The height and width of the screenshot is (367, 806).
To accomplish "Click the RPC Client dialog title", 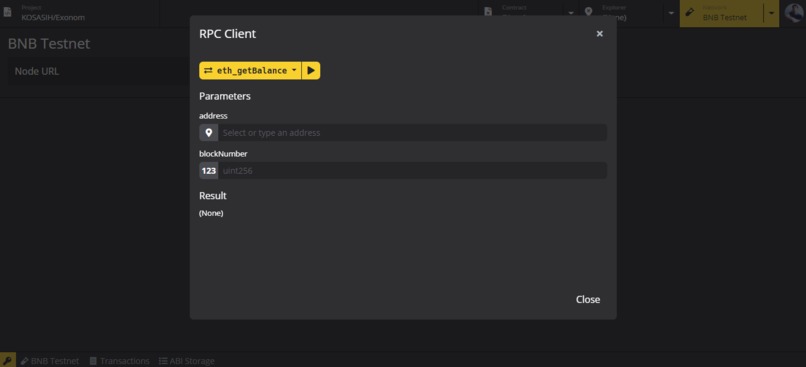I will 227,34.
